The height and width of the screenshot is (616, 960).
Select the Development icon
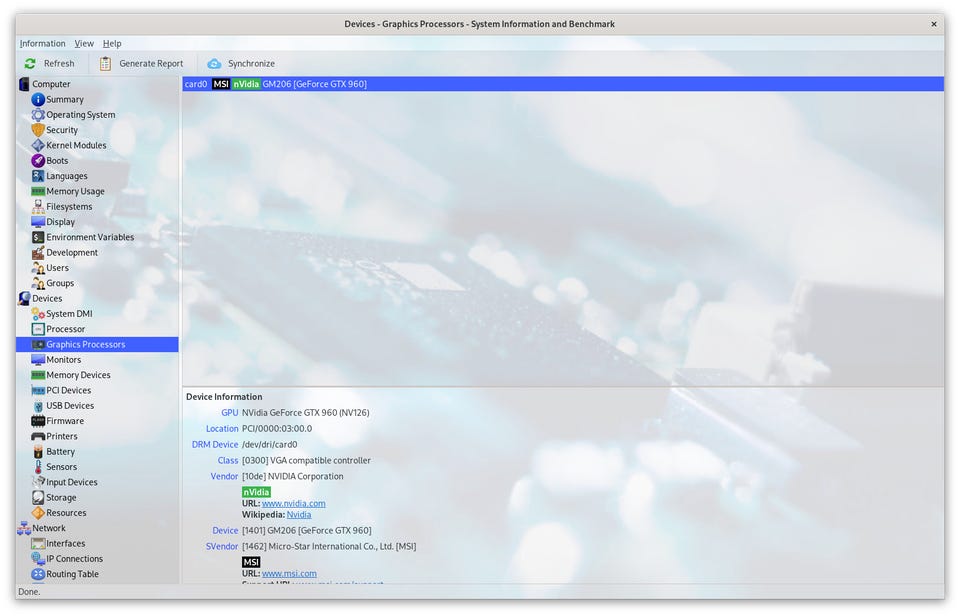tap(38, 252)
